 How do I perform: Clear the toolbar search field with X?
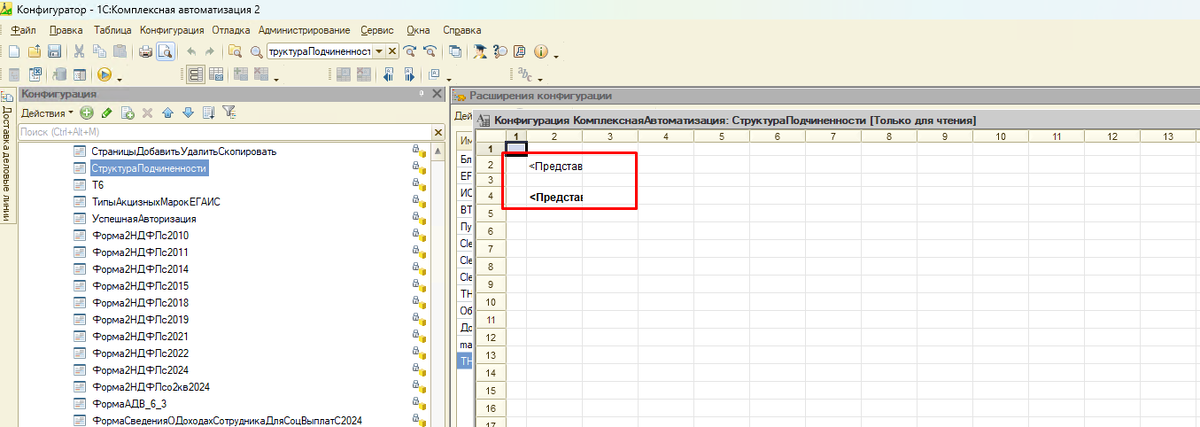point(392,51)
